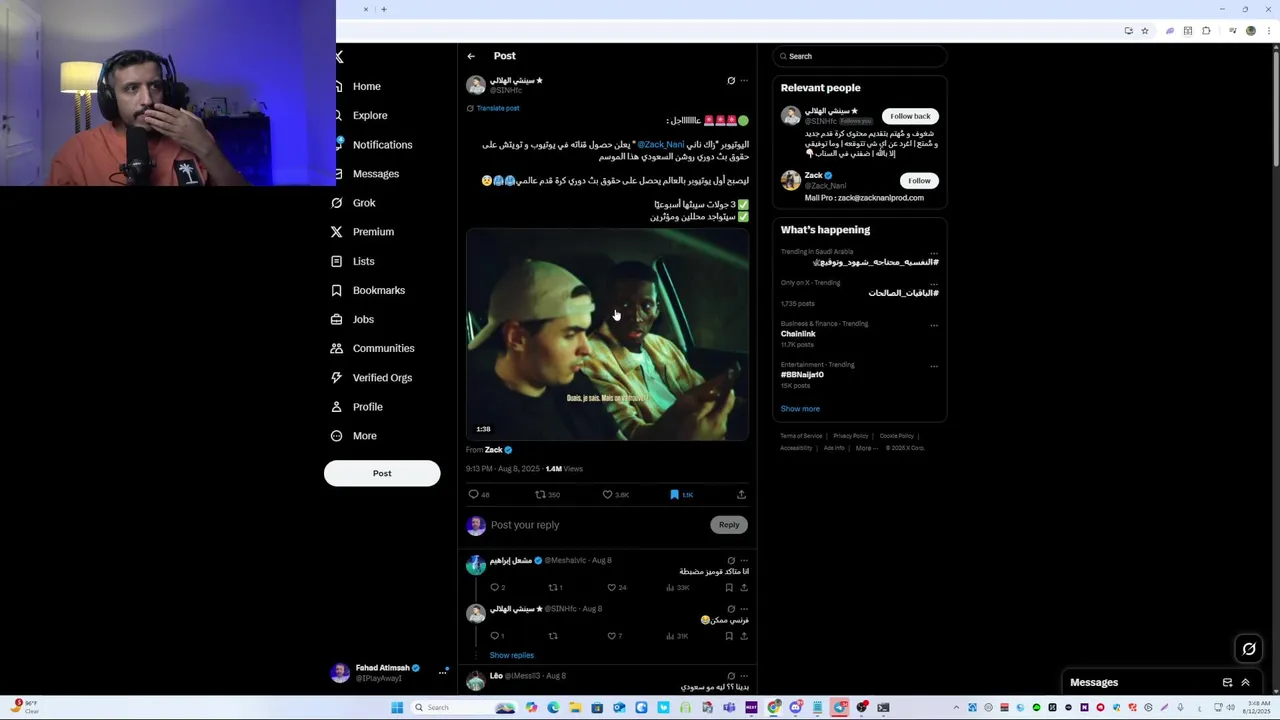Click new message icon in Messages drawer
The width and height of the screenshot is (1280, 720).
click(x=1227, y=683)
